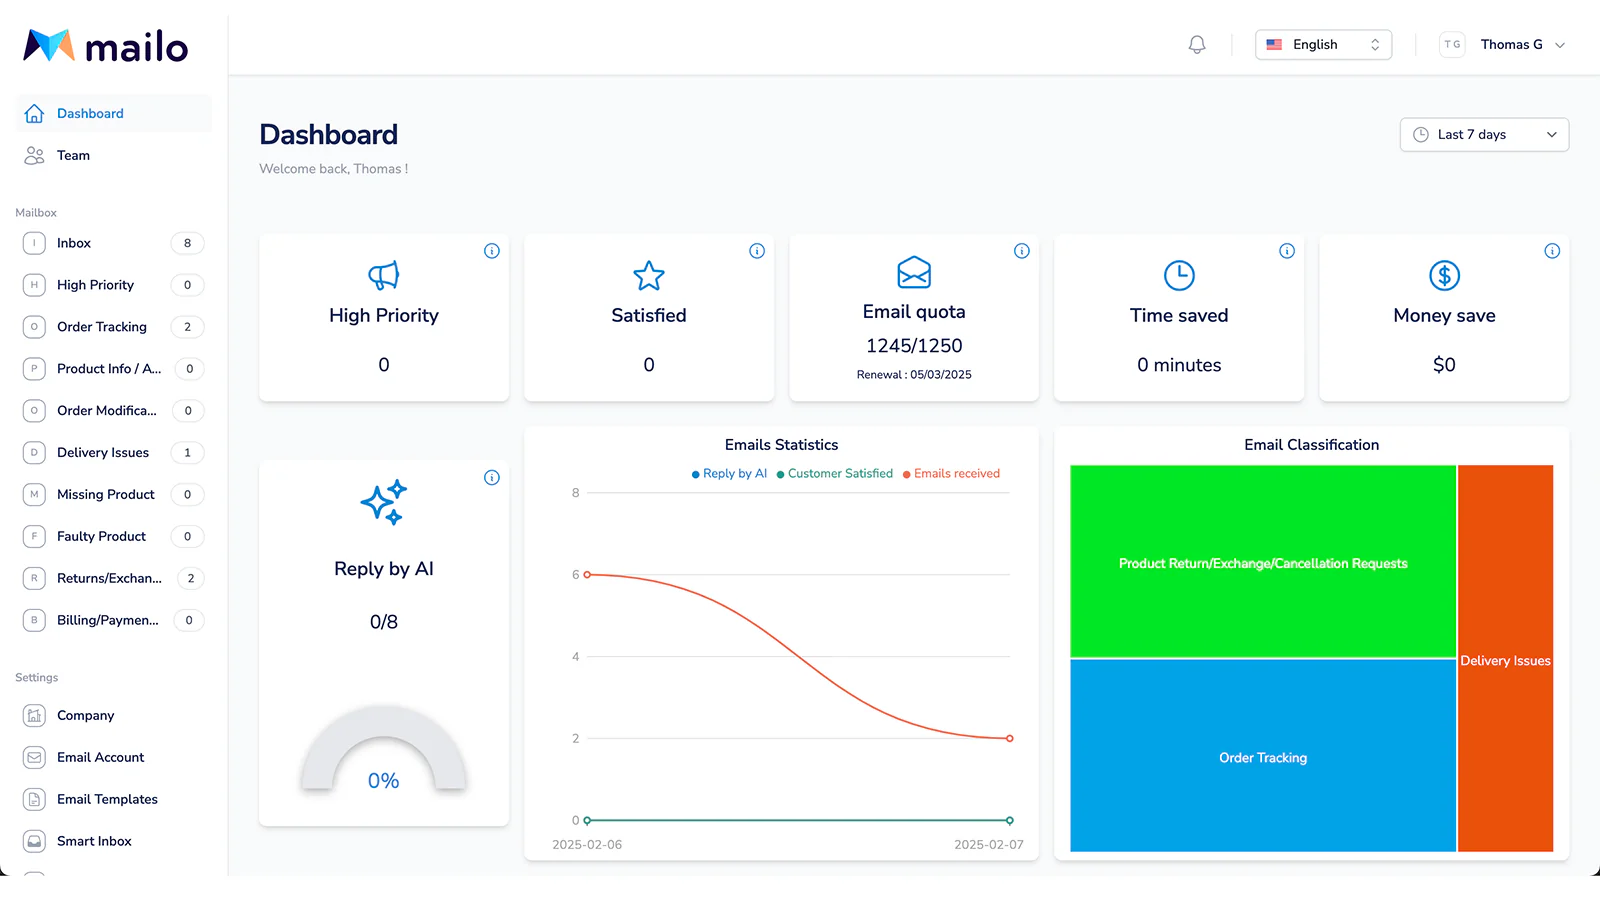
Task: Toggle Emails received legend series
Action: pyautogui.click(x=951, y=474)
